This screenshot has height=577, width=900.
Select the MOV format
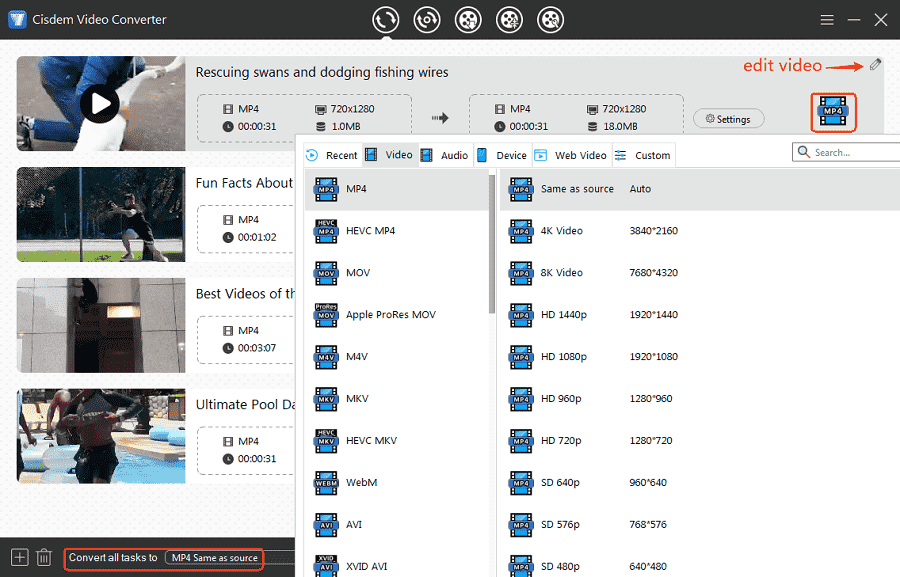coord(397,273)
